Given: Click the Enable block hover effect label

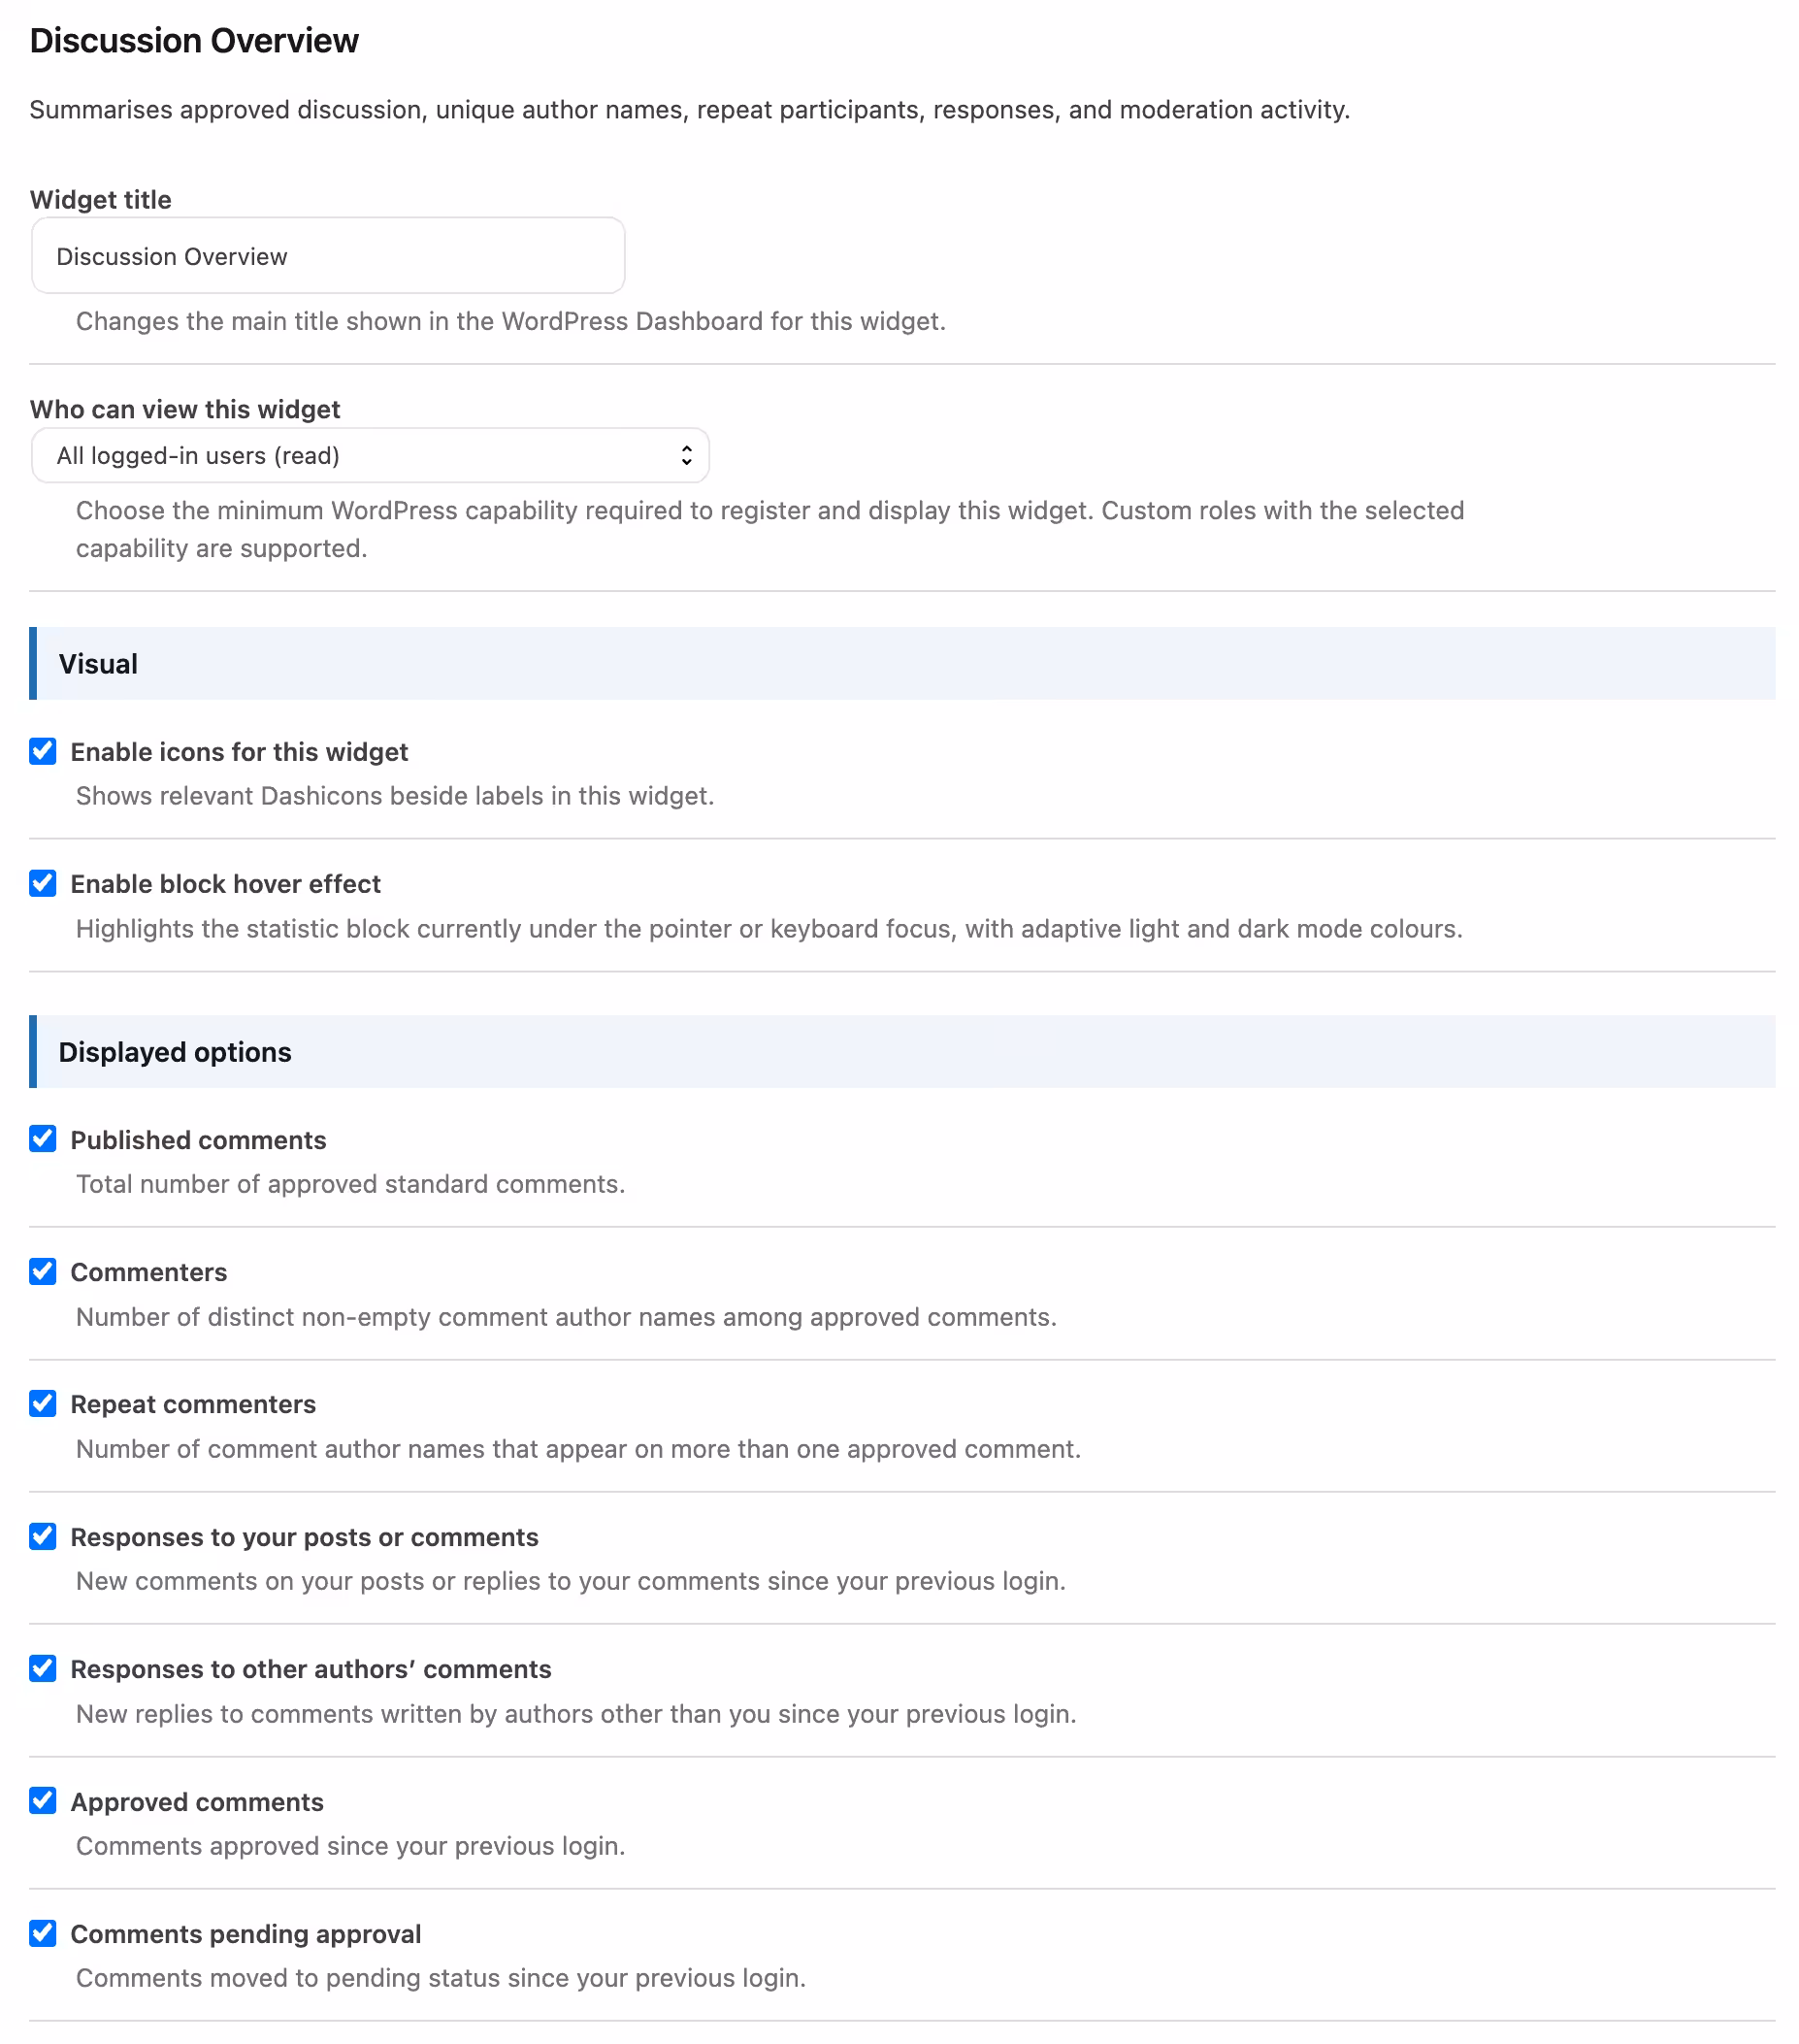Looking at the screenshot, I should pyautogui.click(x=225, y=884).
